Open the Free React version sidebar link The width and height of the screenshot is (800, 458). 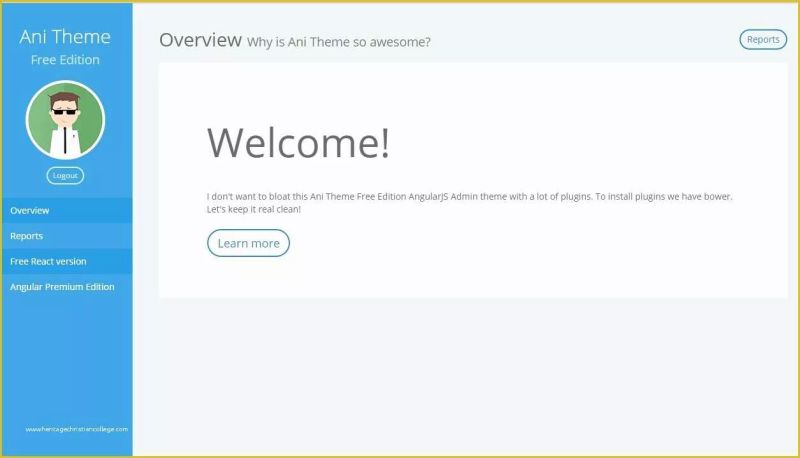pos(67,261)
